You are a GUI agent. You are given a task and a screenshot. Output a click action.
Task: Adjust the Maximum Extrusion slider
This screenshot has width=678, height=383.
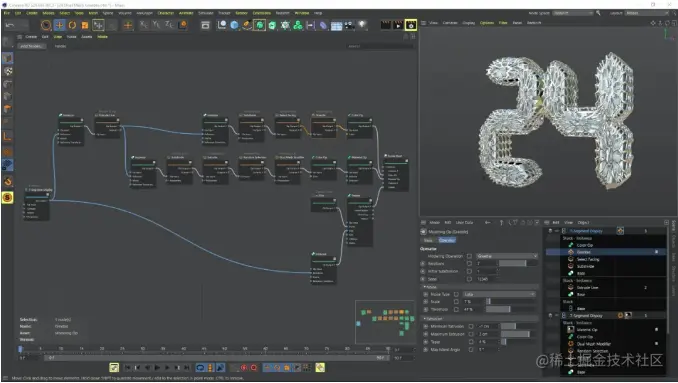pyautogui.click(x=519, y=334)
